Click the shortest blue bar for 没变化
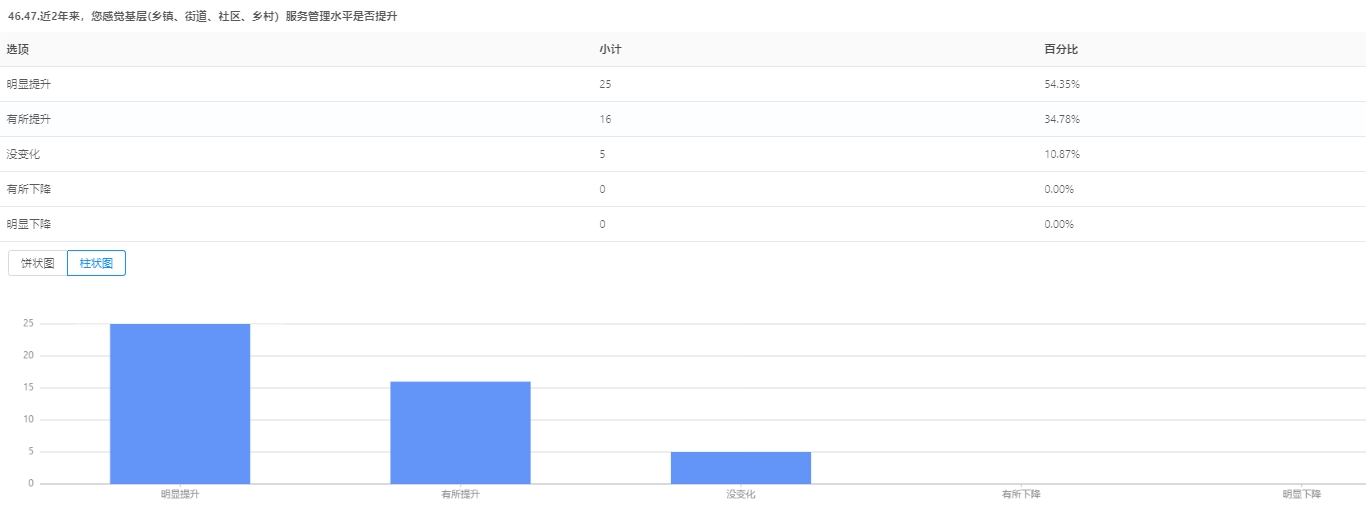1366x521 pixels. pos(740,468)
